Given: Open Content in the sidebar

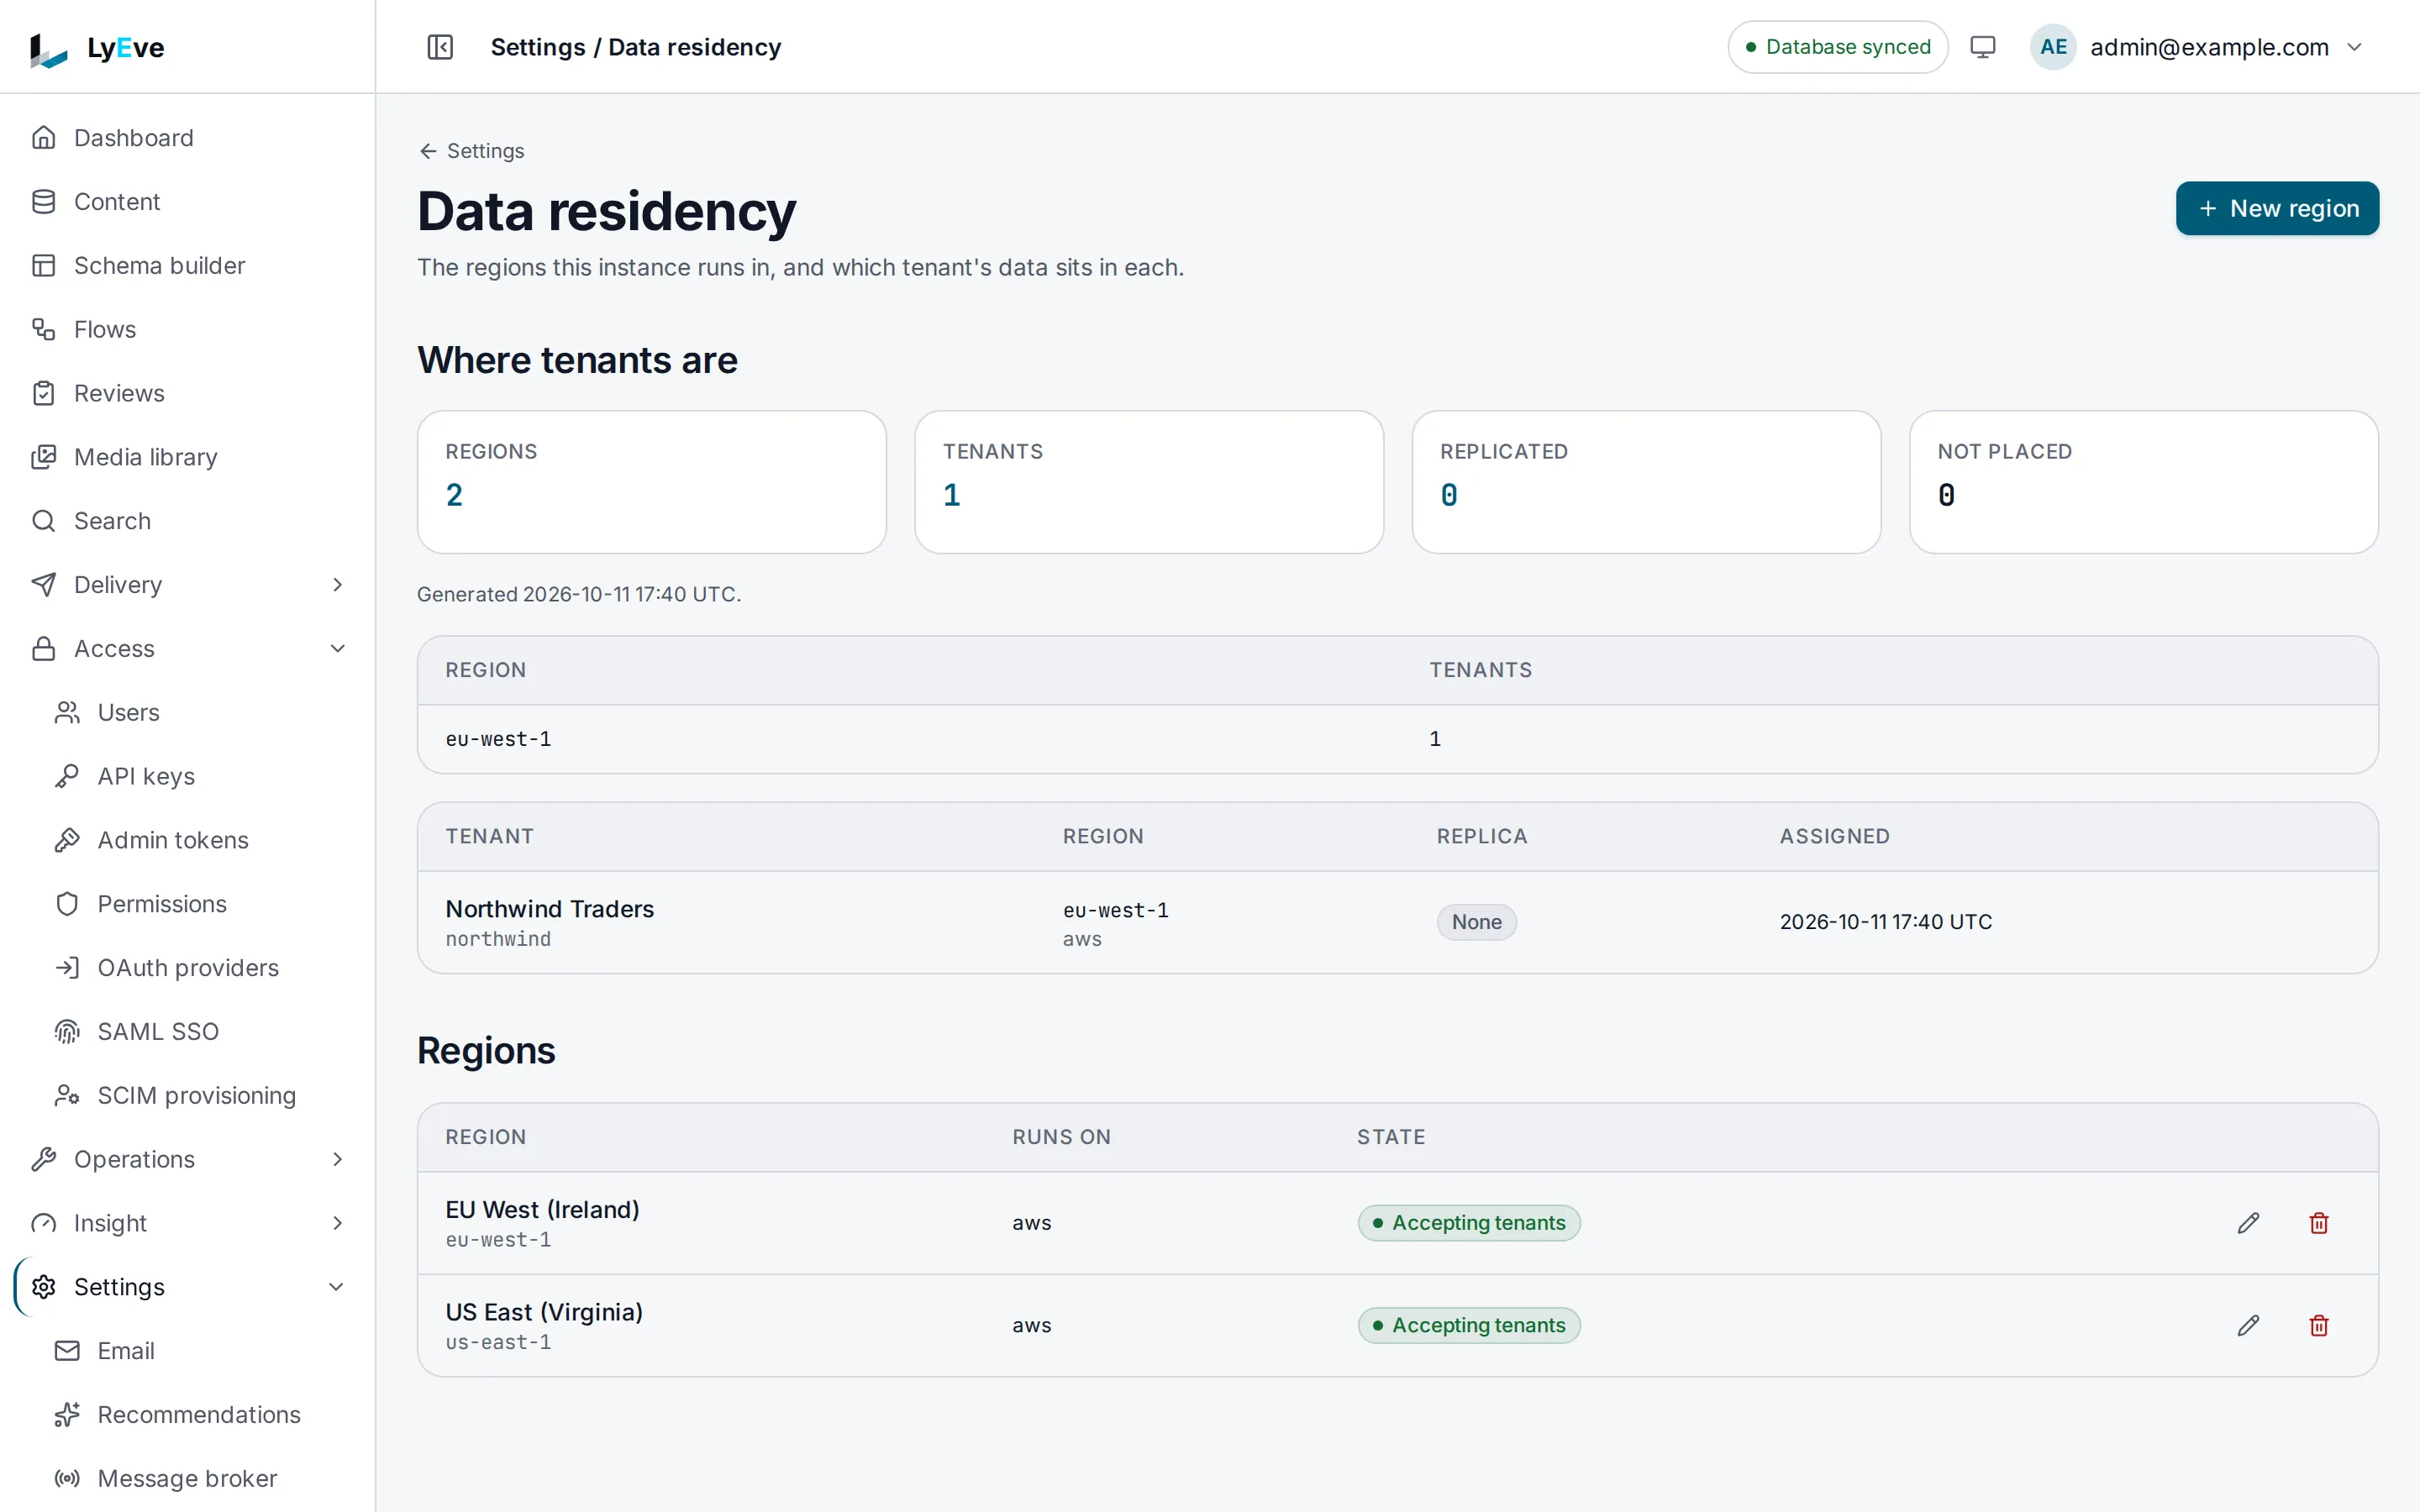Looking at the screenshot, I should point(187,202).
